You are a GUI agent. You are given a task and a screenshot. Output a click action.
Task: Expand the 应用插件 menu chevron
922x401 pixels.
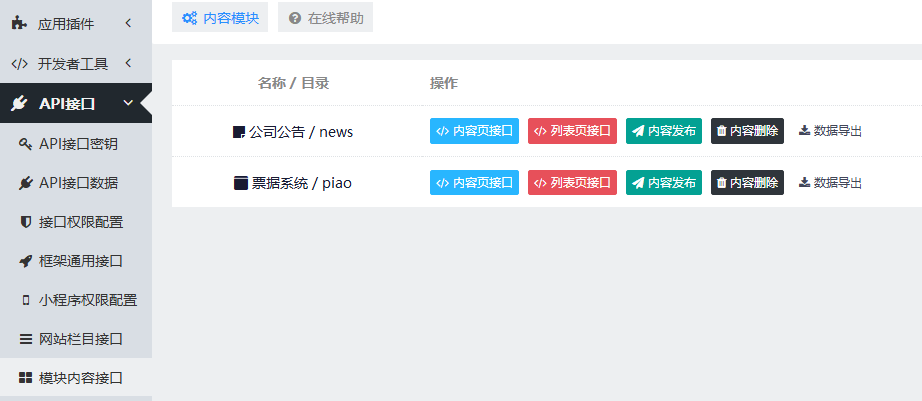pos(128,23)
